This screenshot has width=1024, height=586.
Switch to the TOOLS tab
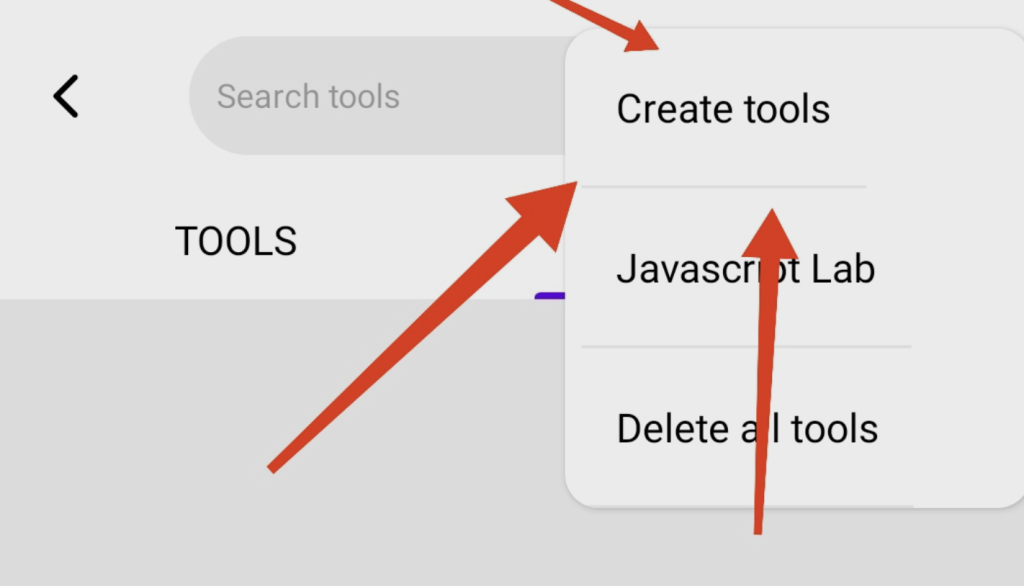click(236, 241)
